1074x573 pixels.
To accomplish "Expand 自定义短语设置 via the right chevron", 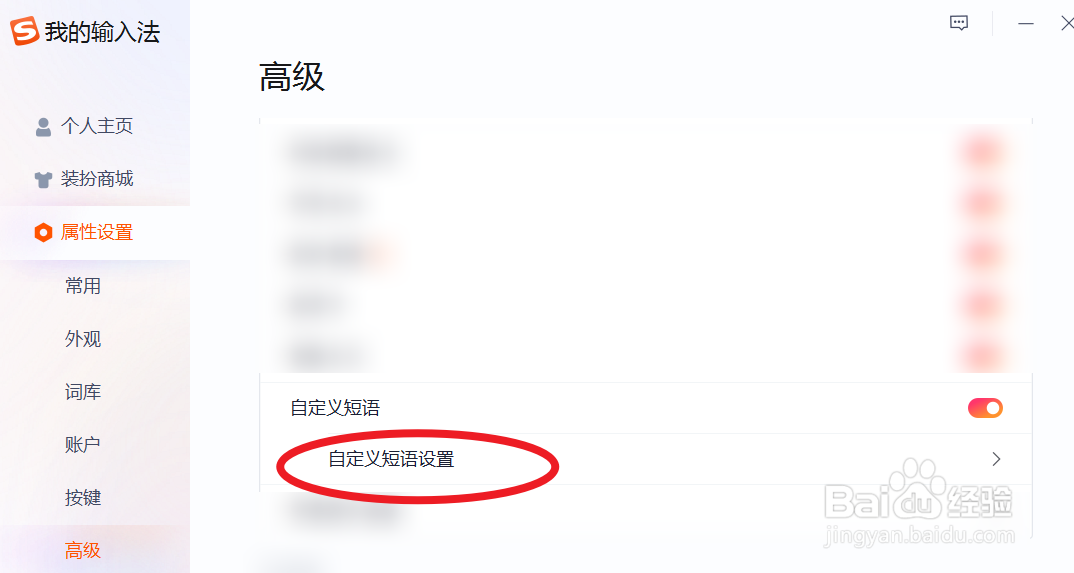I will pos(997,459).
